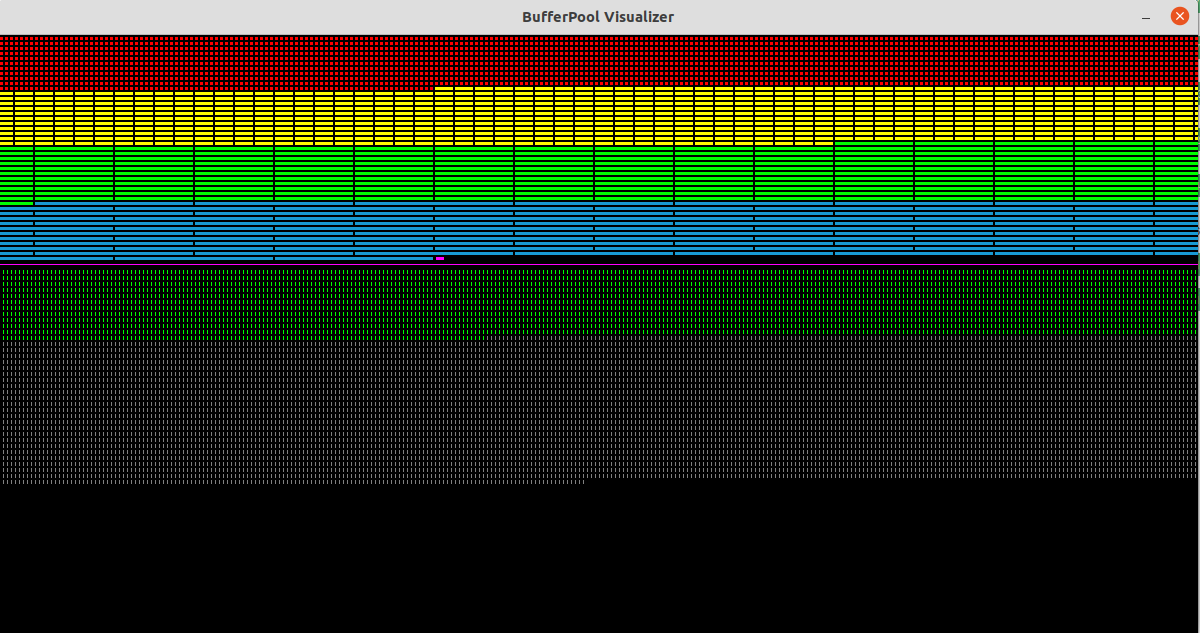Close the BufferPool Visualizer window
1200x633 pixels.
click(x=1179, y=16)
